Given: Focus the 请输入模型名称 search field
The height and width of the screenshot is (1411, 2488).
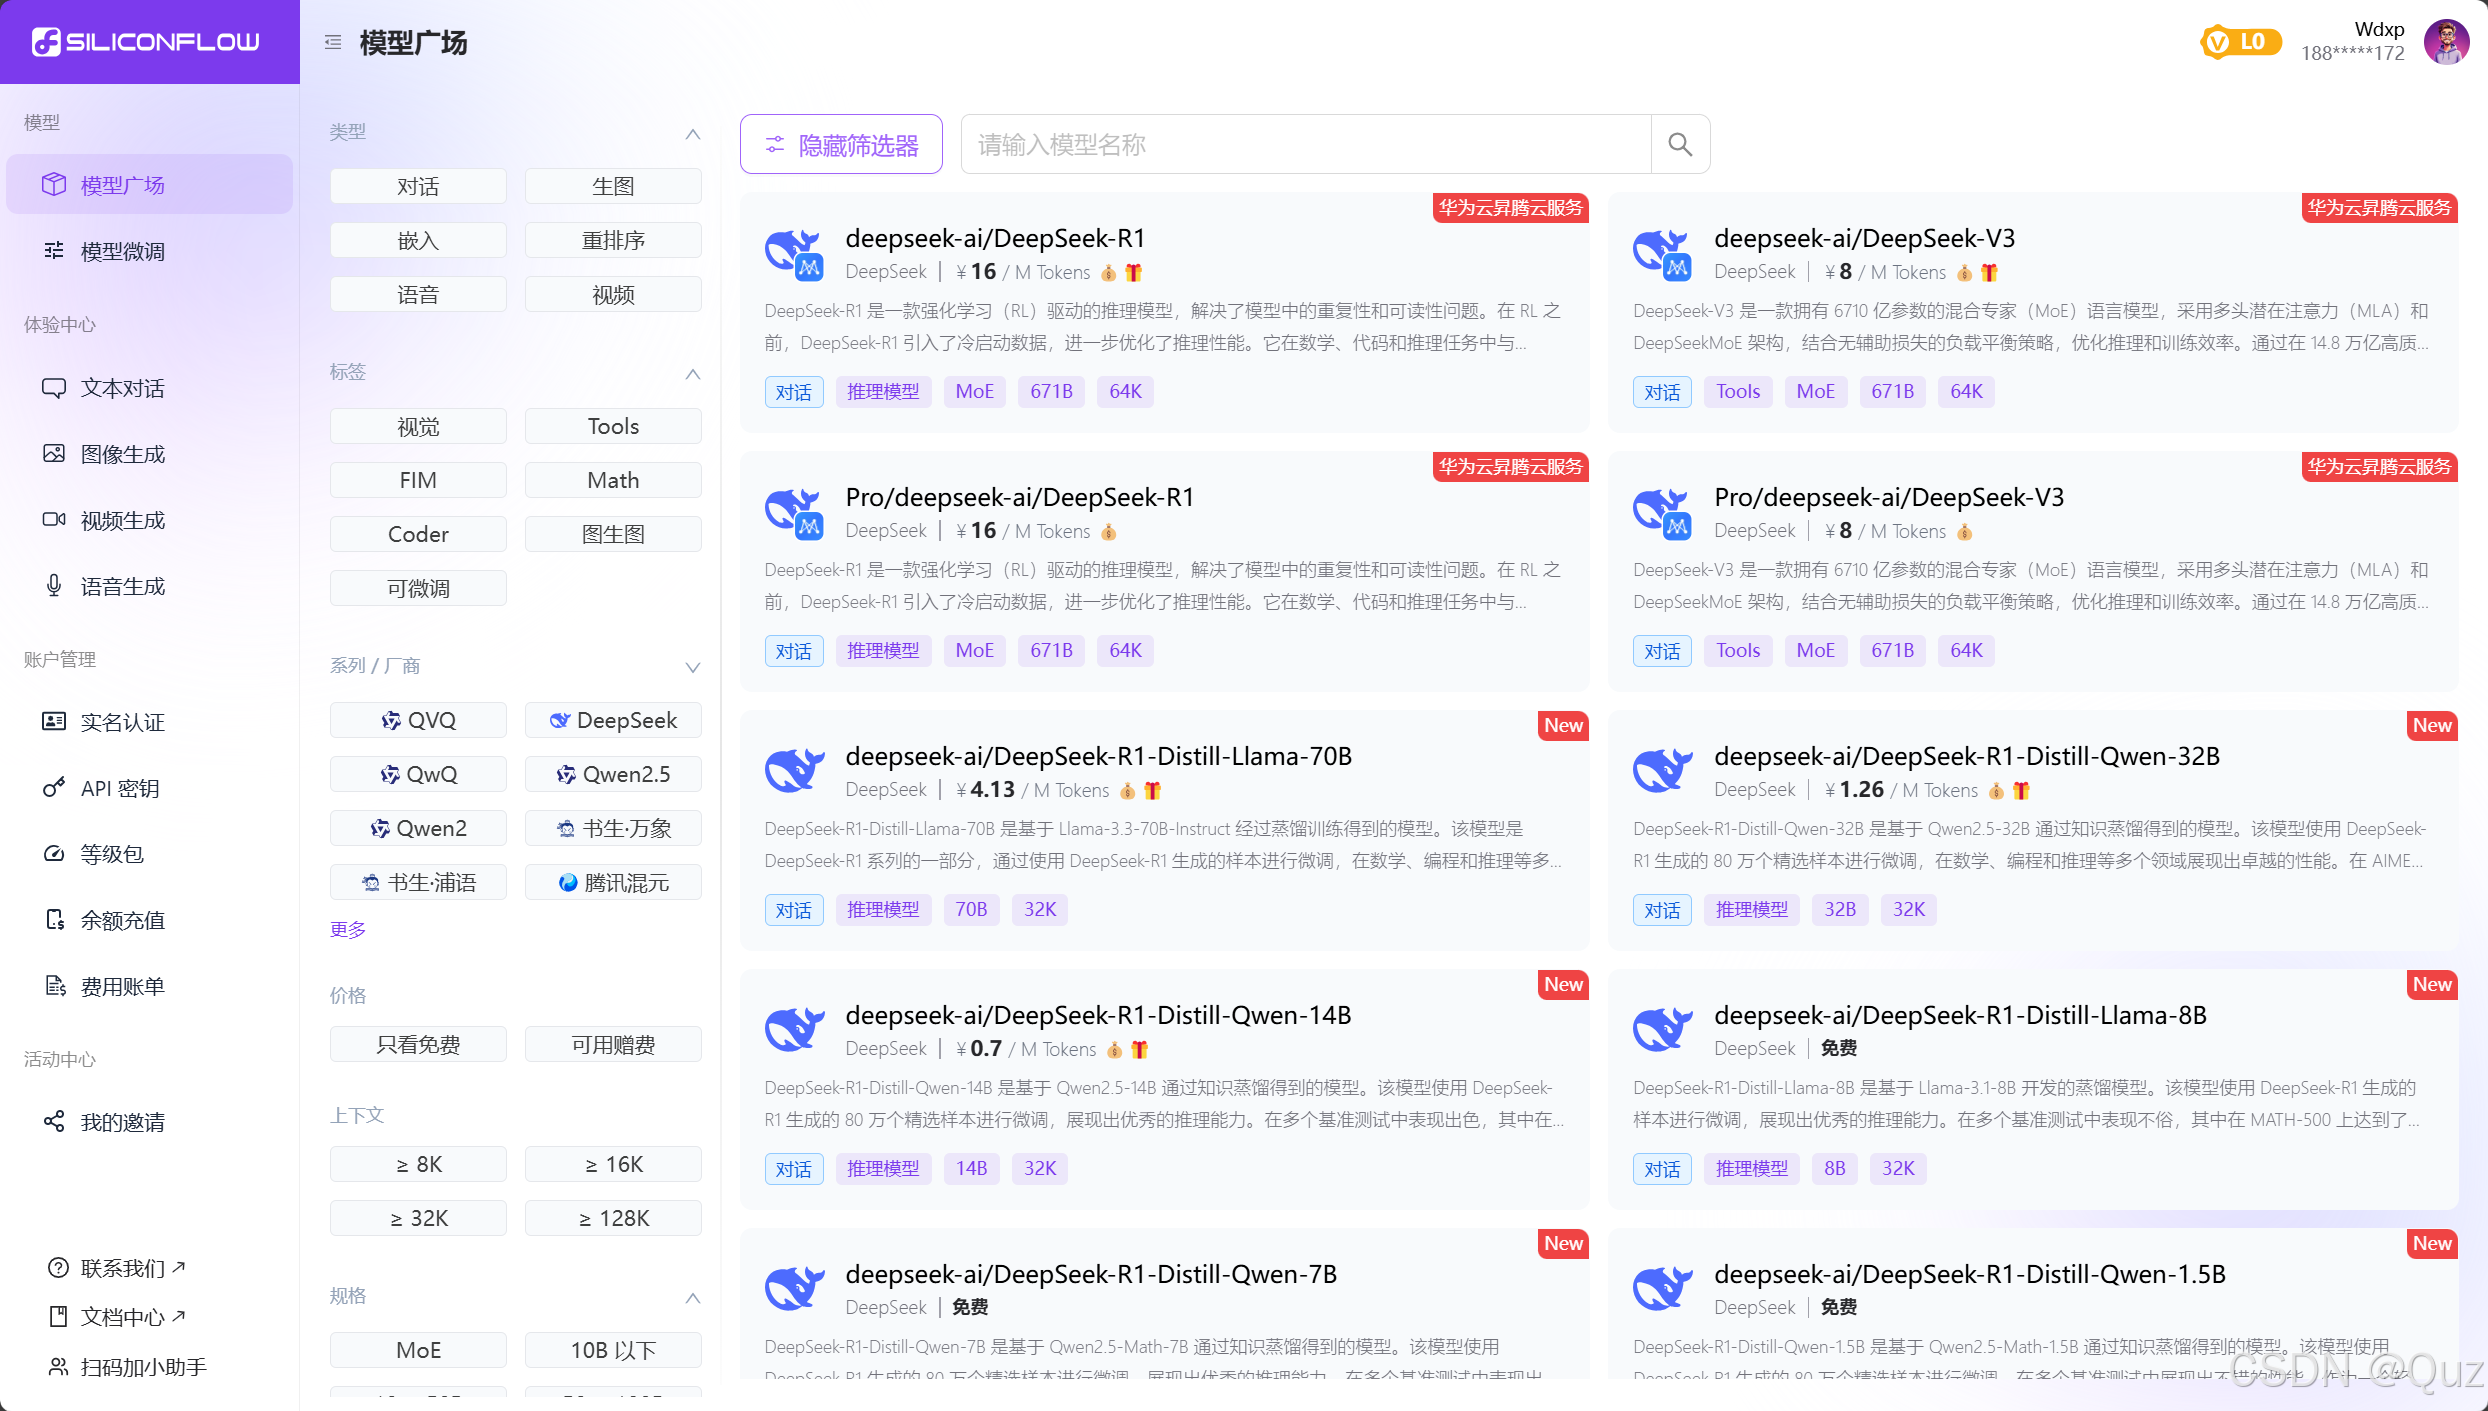Looking at the screenshot, I should [x=1305, y=144].
